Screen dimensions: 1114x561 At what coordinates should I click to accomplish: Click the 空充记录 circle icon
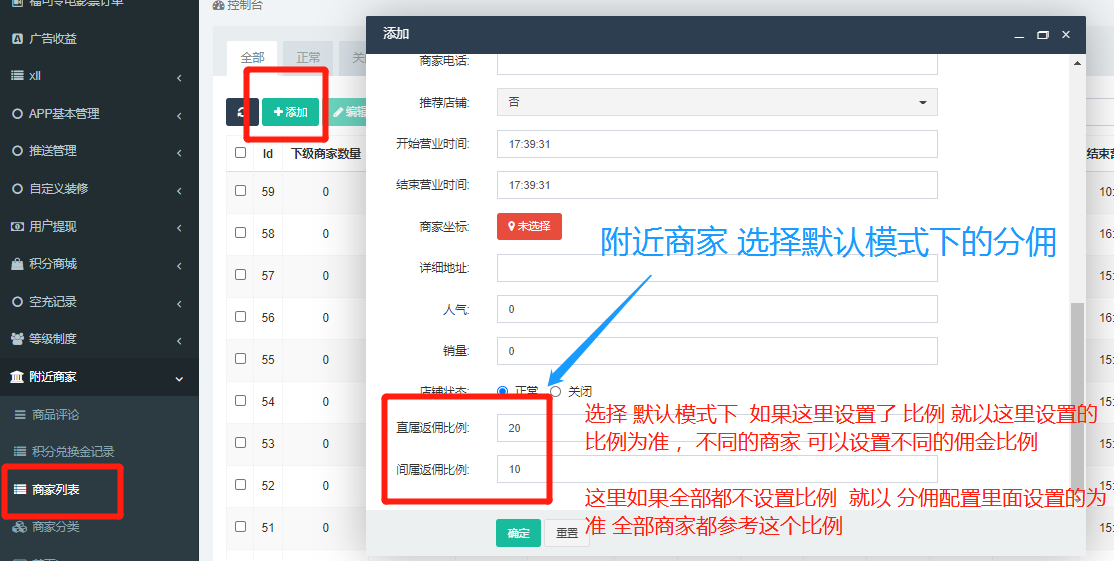click(x=18, y=302)
